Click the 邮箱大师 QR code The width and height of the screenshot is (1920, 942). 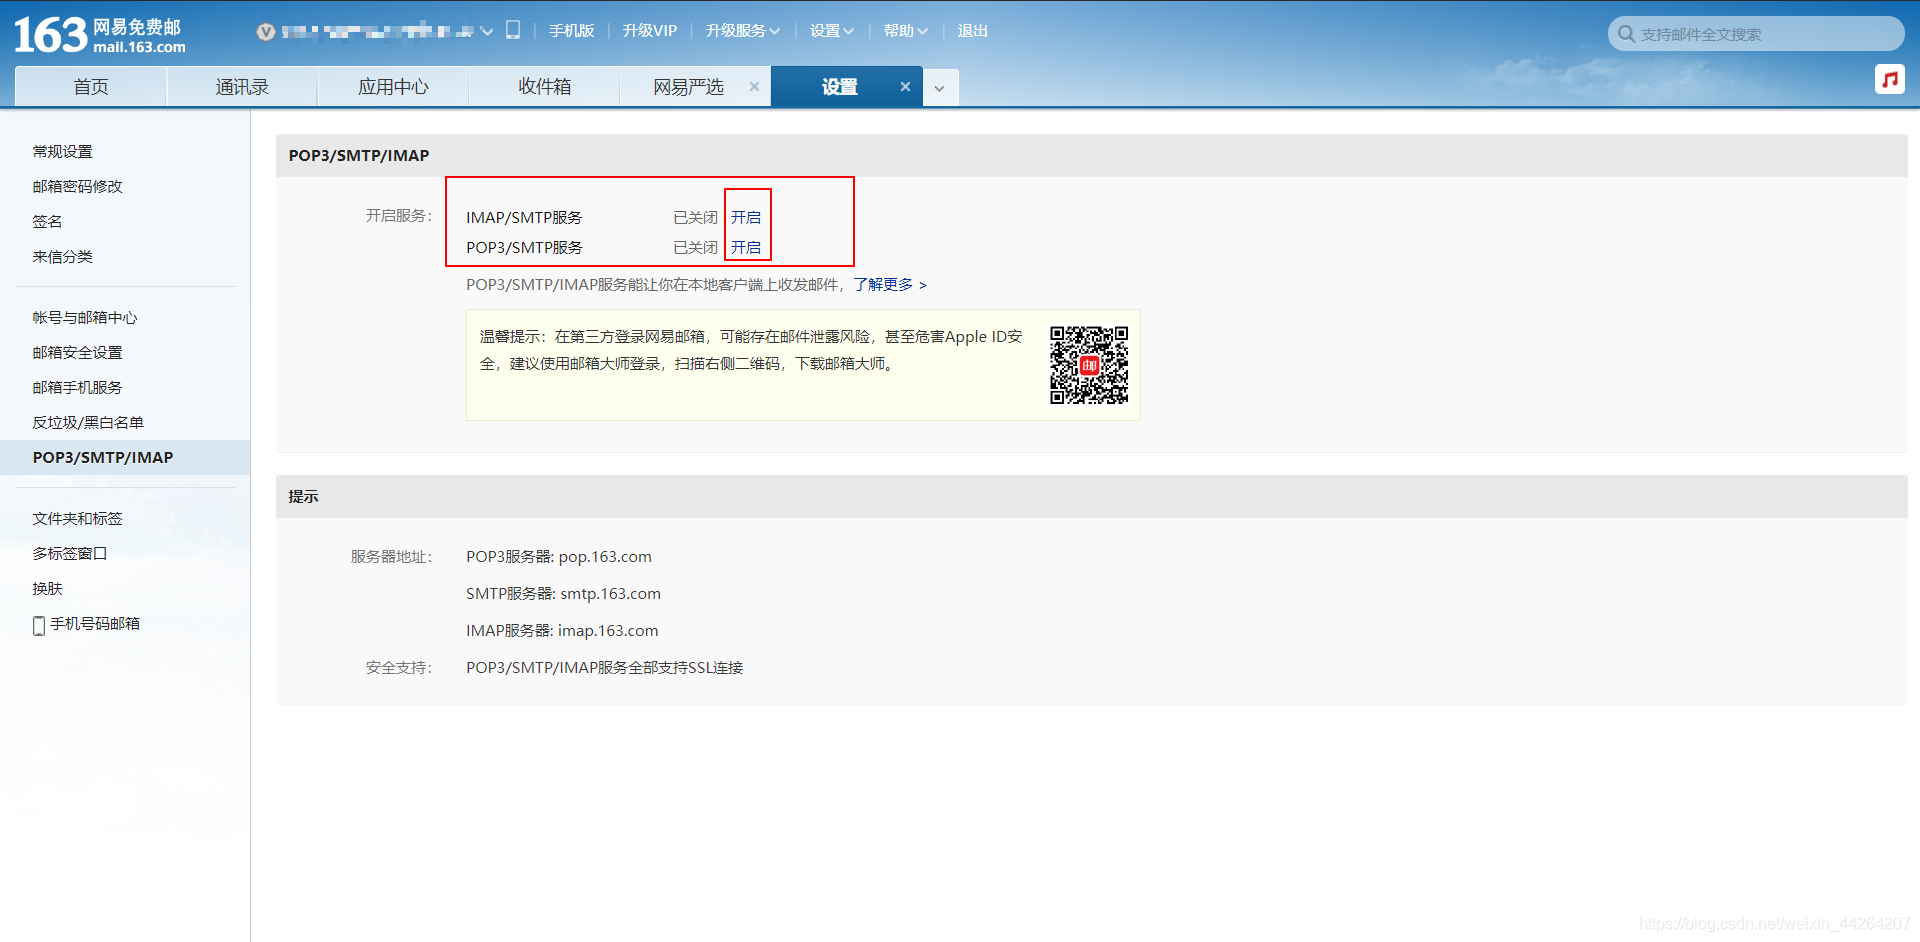point(1089,364)
